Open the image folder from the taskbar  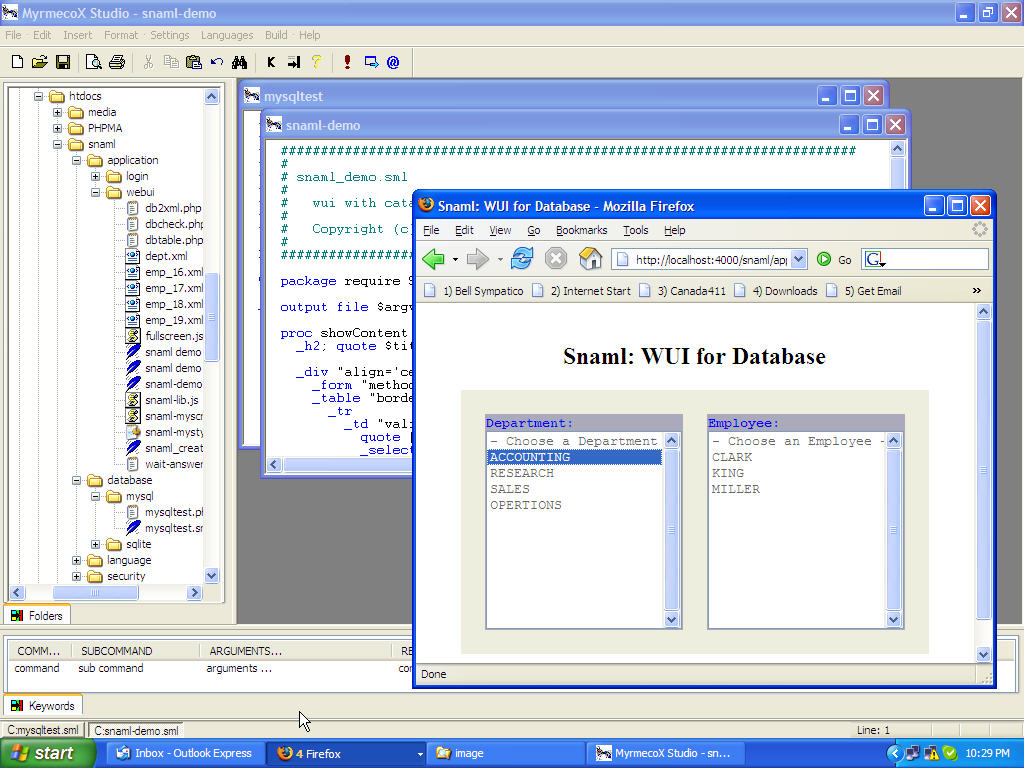(x=505, y=754)
